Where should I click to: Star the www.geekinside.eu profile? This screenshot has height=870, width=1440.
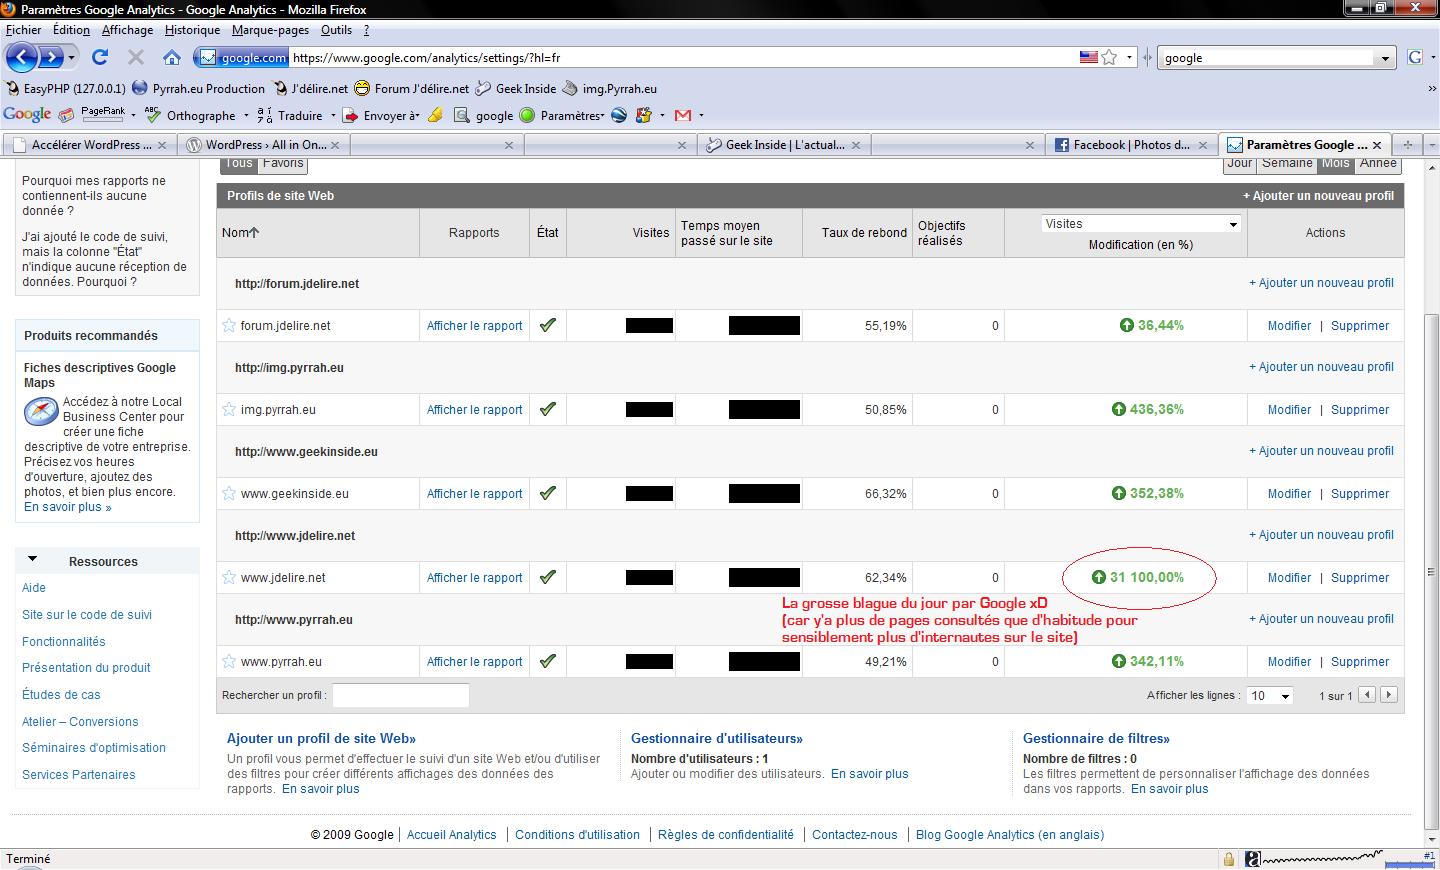point(229,493)
